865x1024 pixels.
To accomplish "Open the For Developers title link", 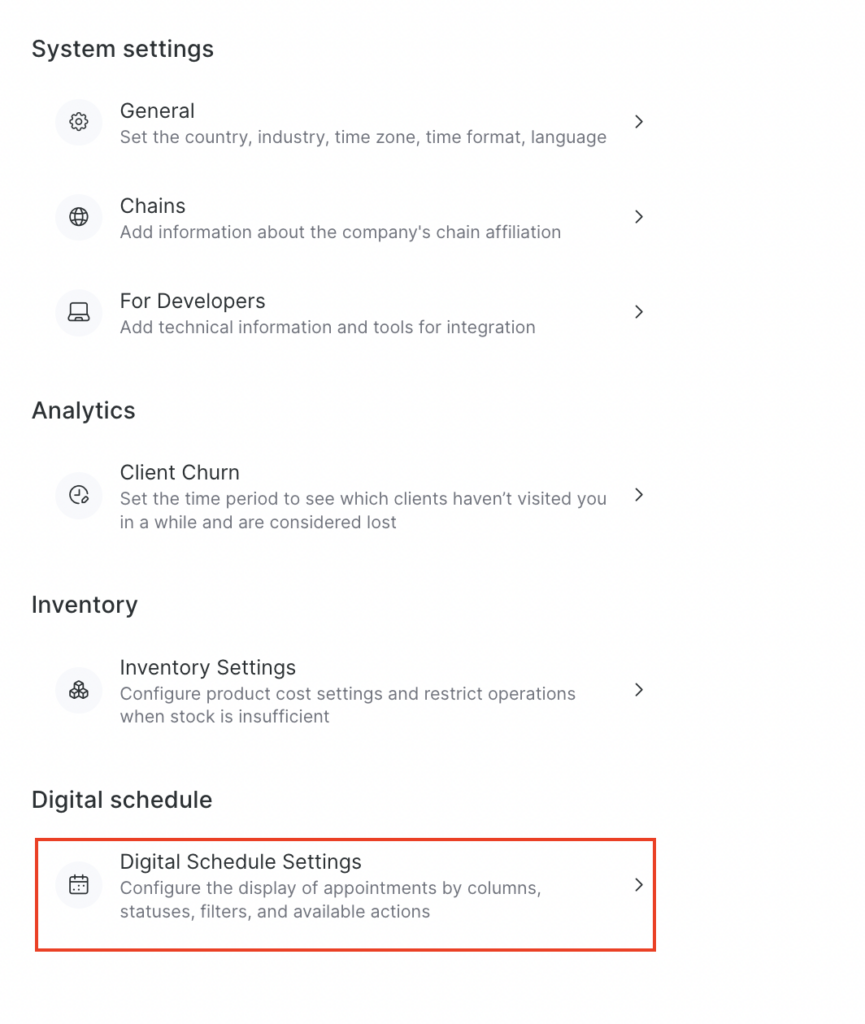I will tap(192, 301).
